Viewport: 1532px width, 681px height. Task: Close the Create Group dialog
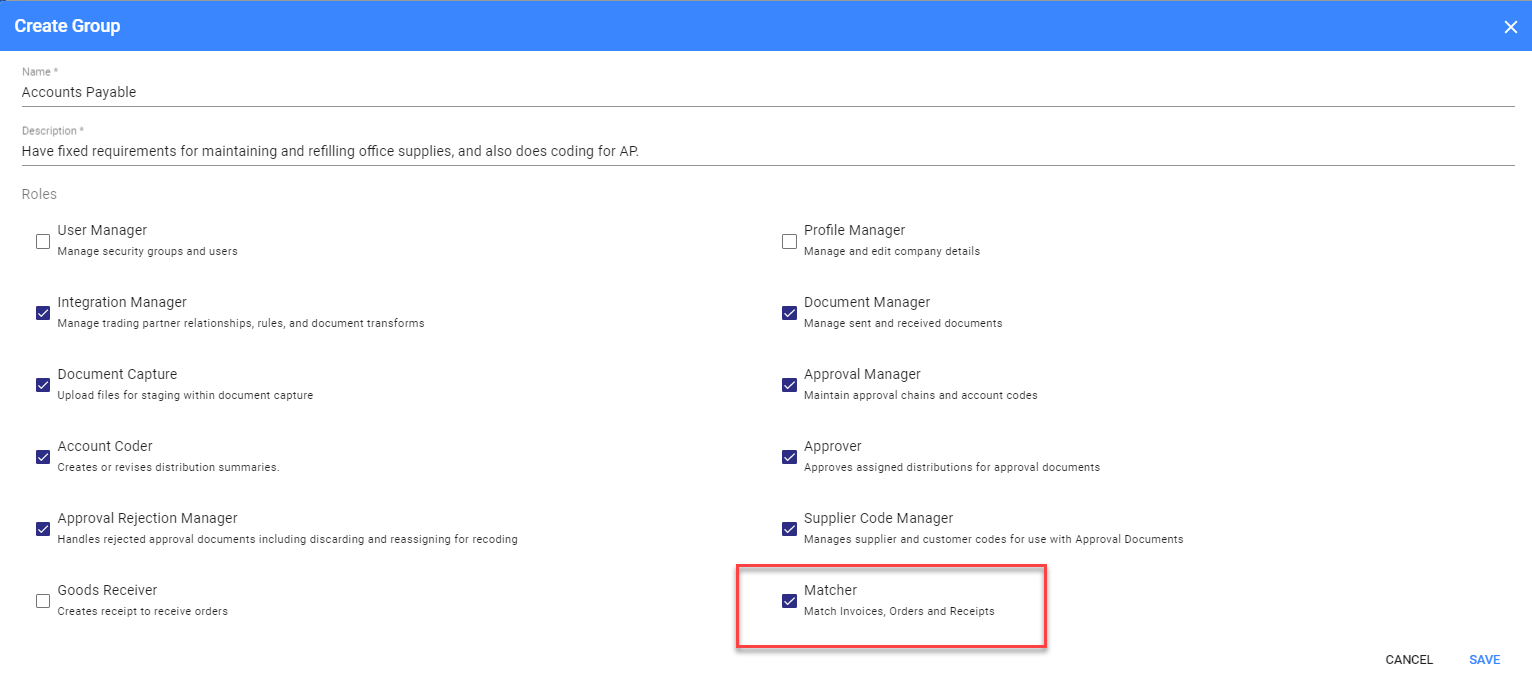click(1510, 27)
